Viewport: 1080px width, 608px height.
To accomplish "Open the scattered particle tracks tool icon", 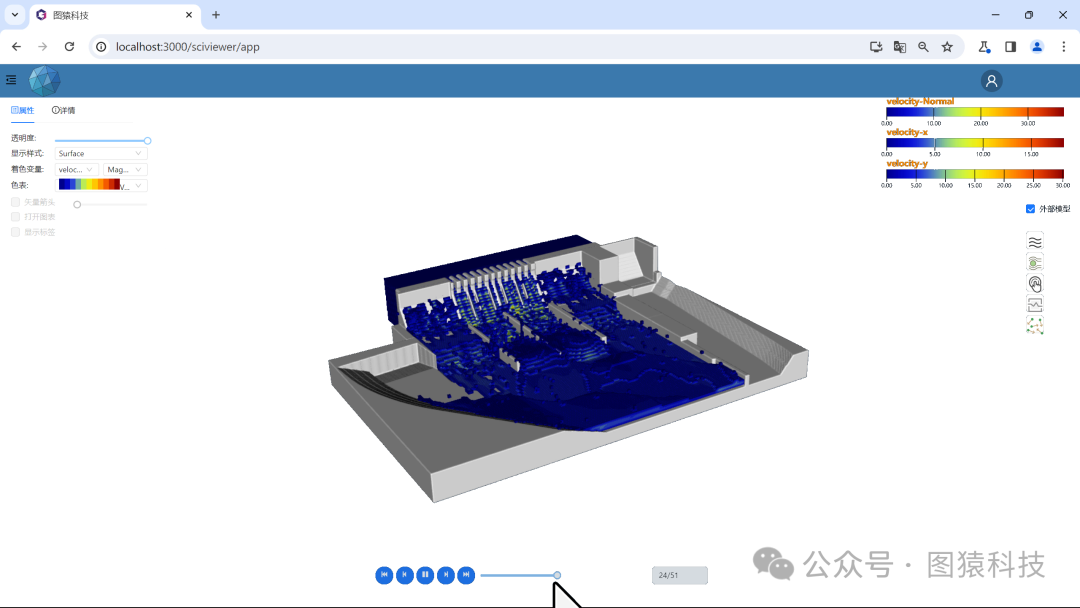I will (1035, 326).
